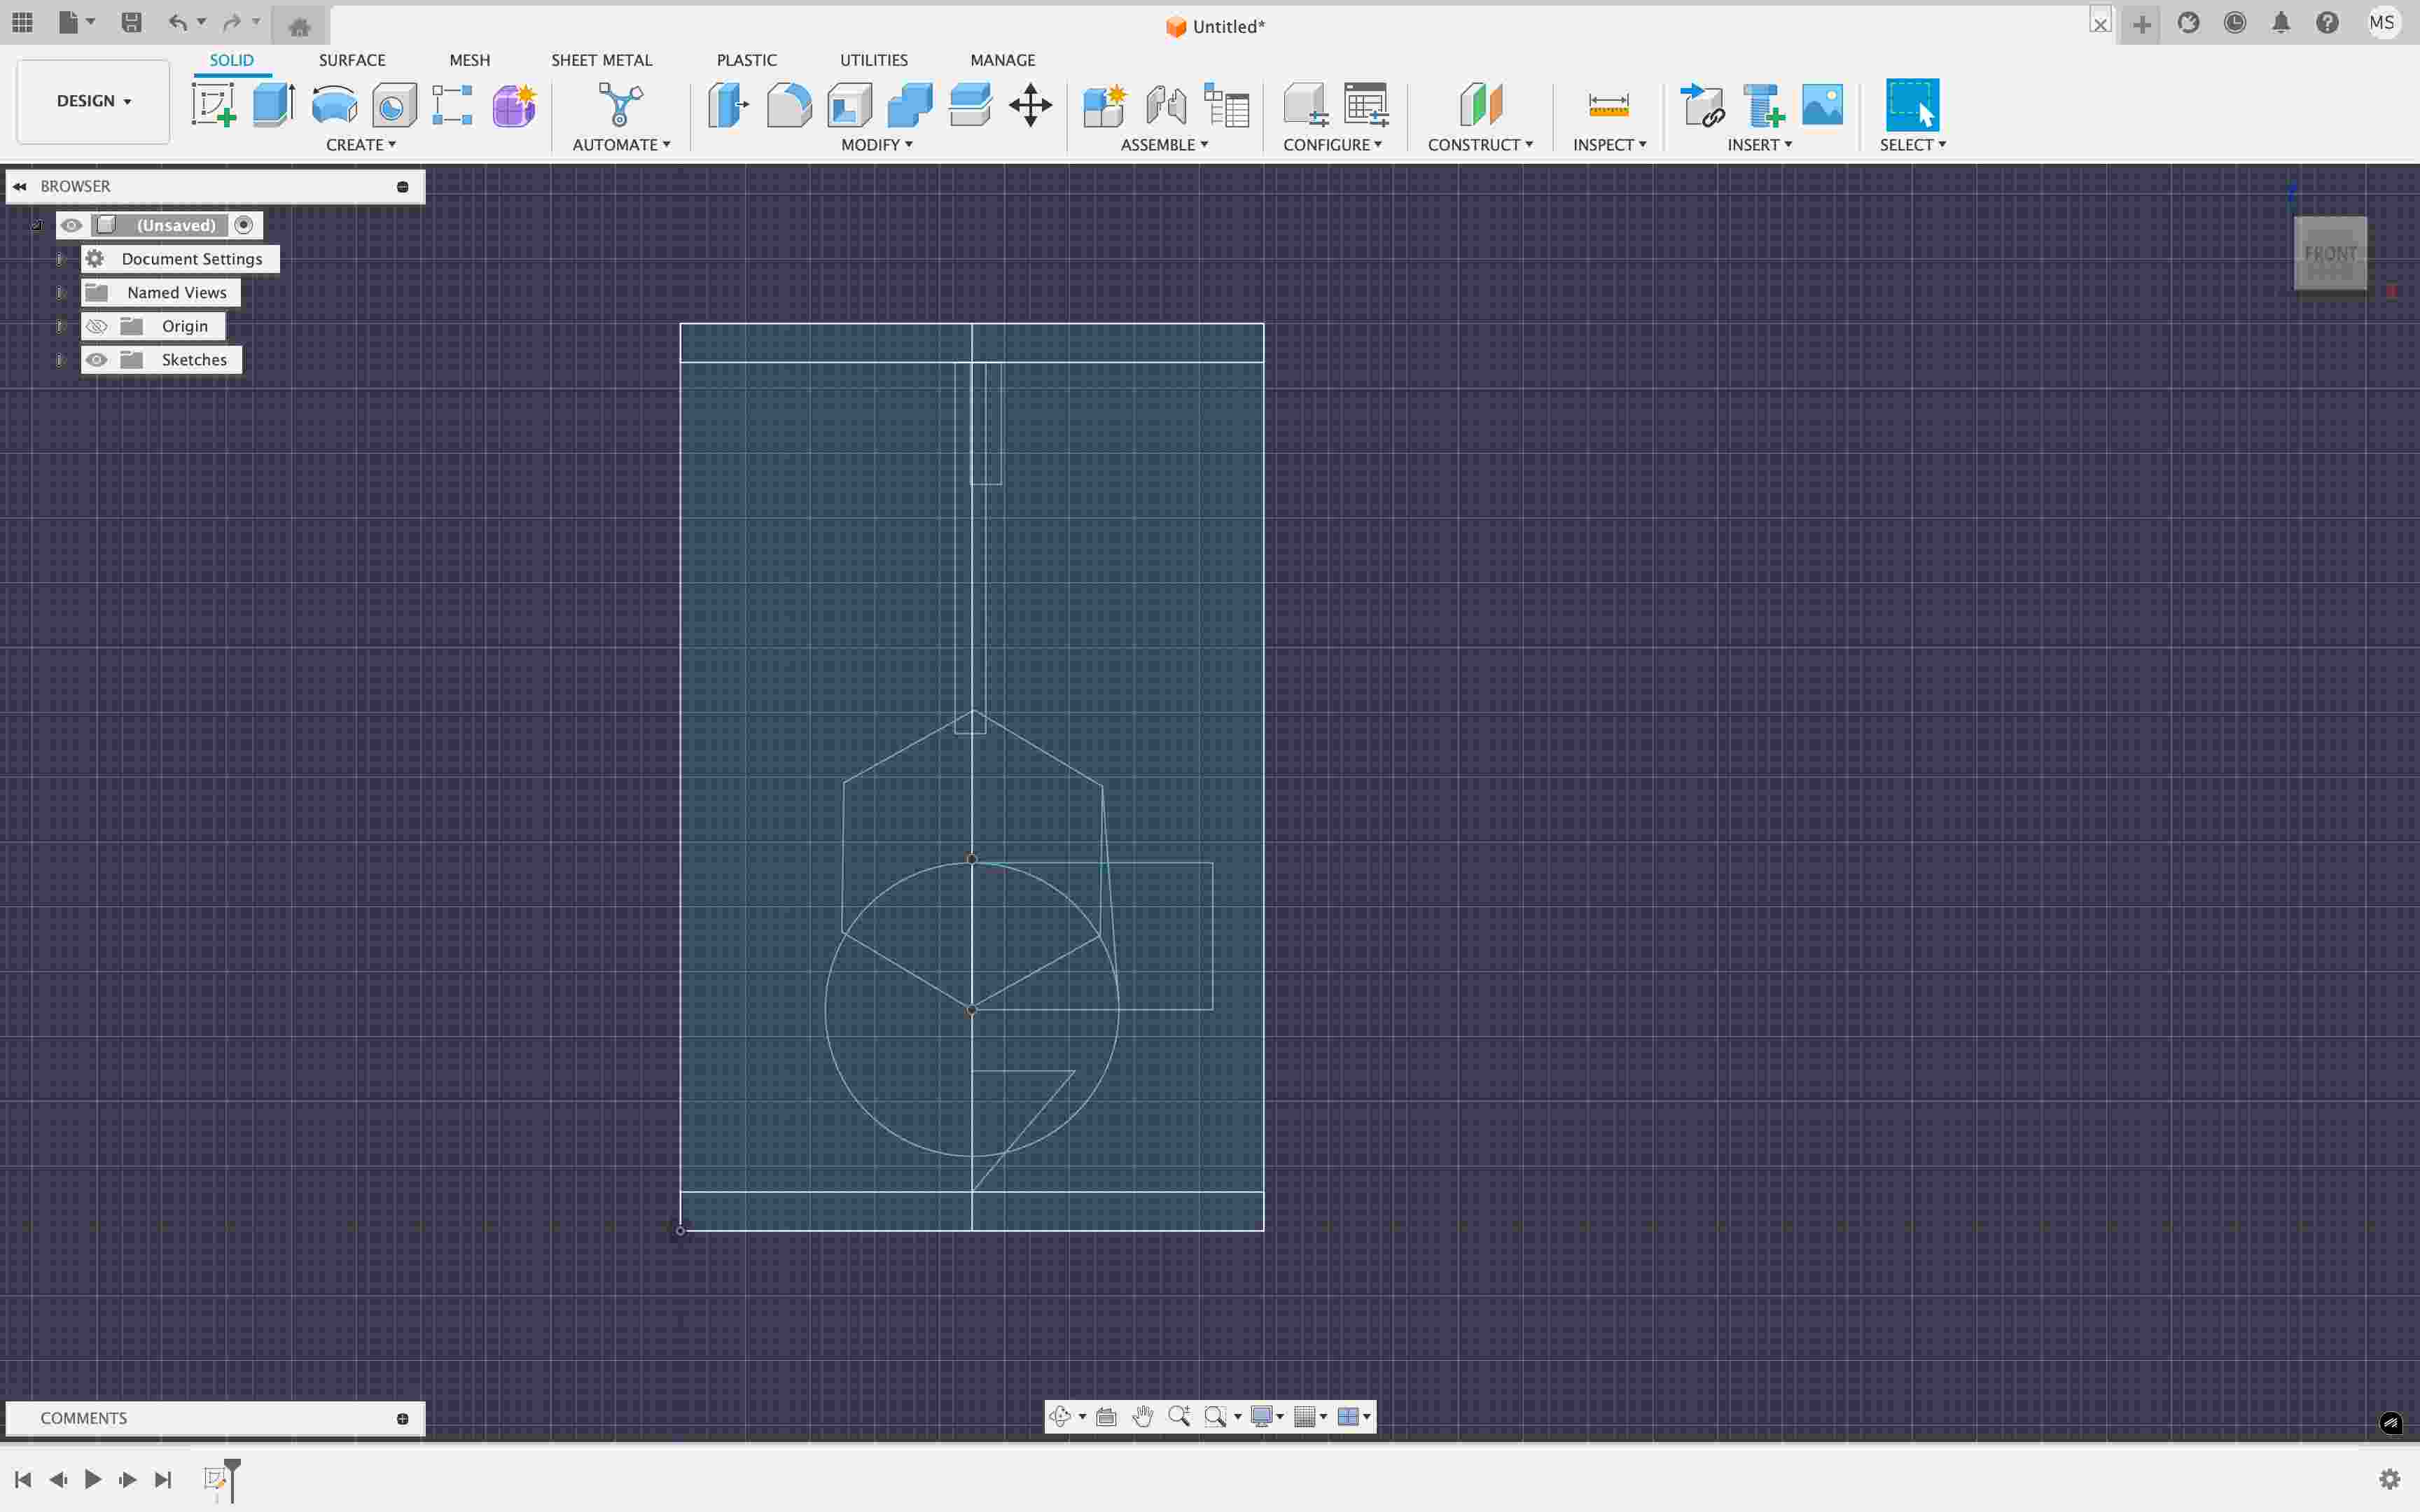The width and height of the screenshot is (2420, 1512).
Task: Click the Insert Derive link icon
Action: [1702, 104]
